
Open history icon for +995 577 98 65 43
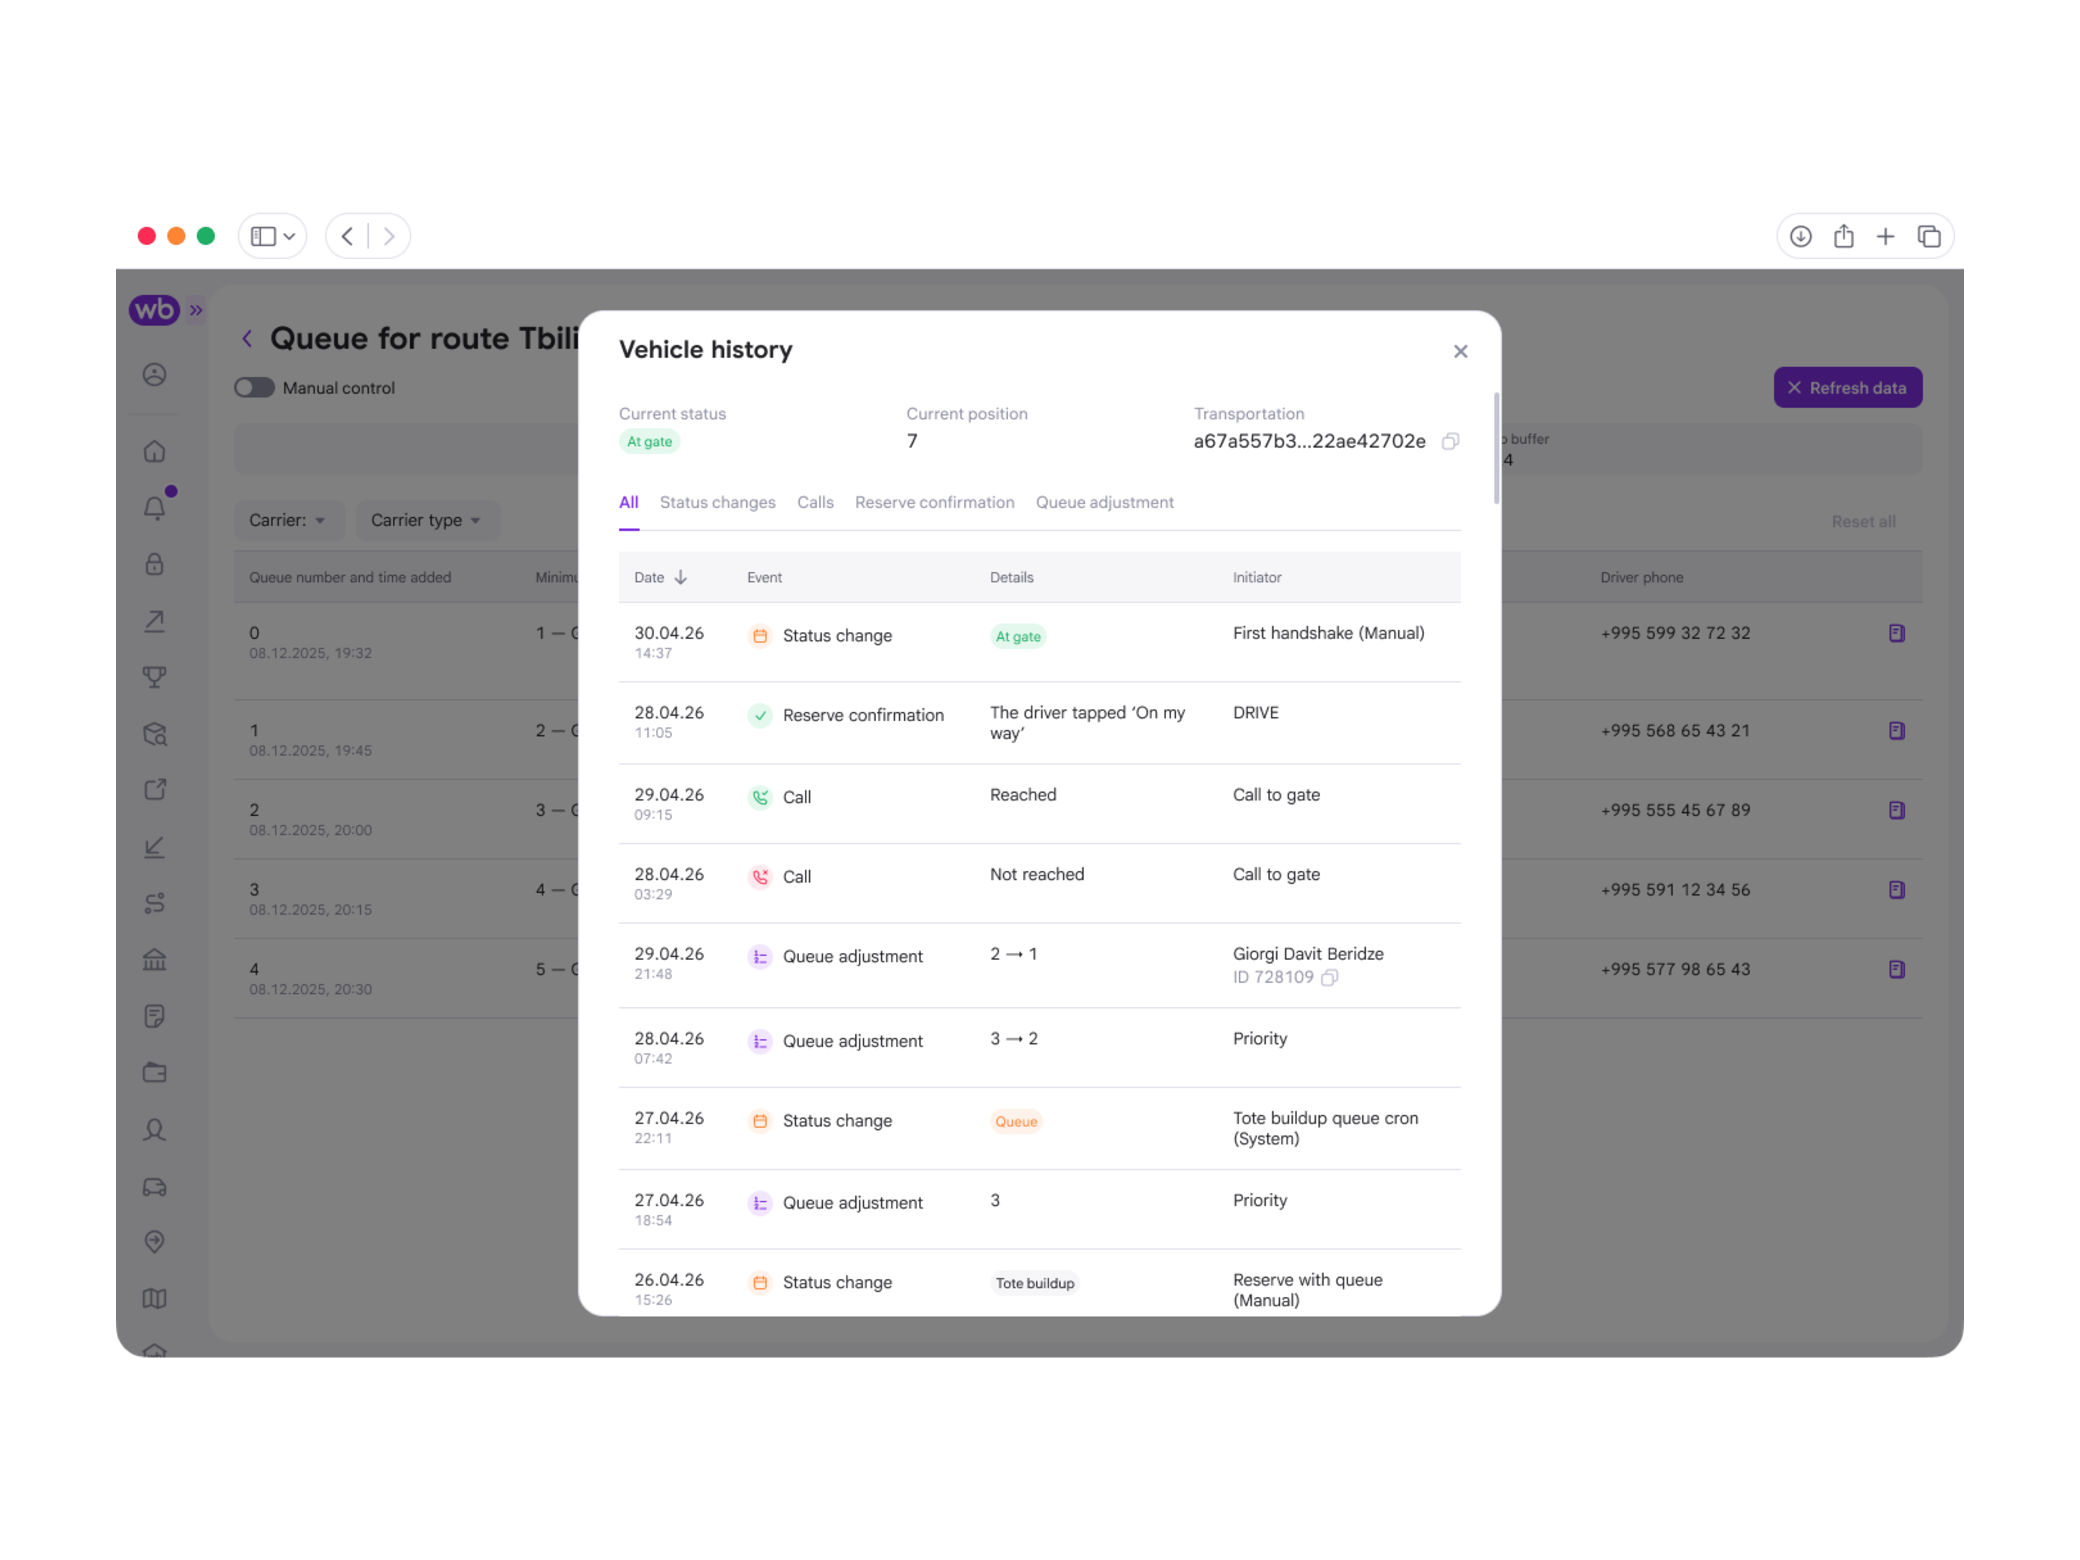[1896, 969]
